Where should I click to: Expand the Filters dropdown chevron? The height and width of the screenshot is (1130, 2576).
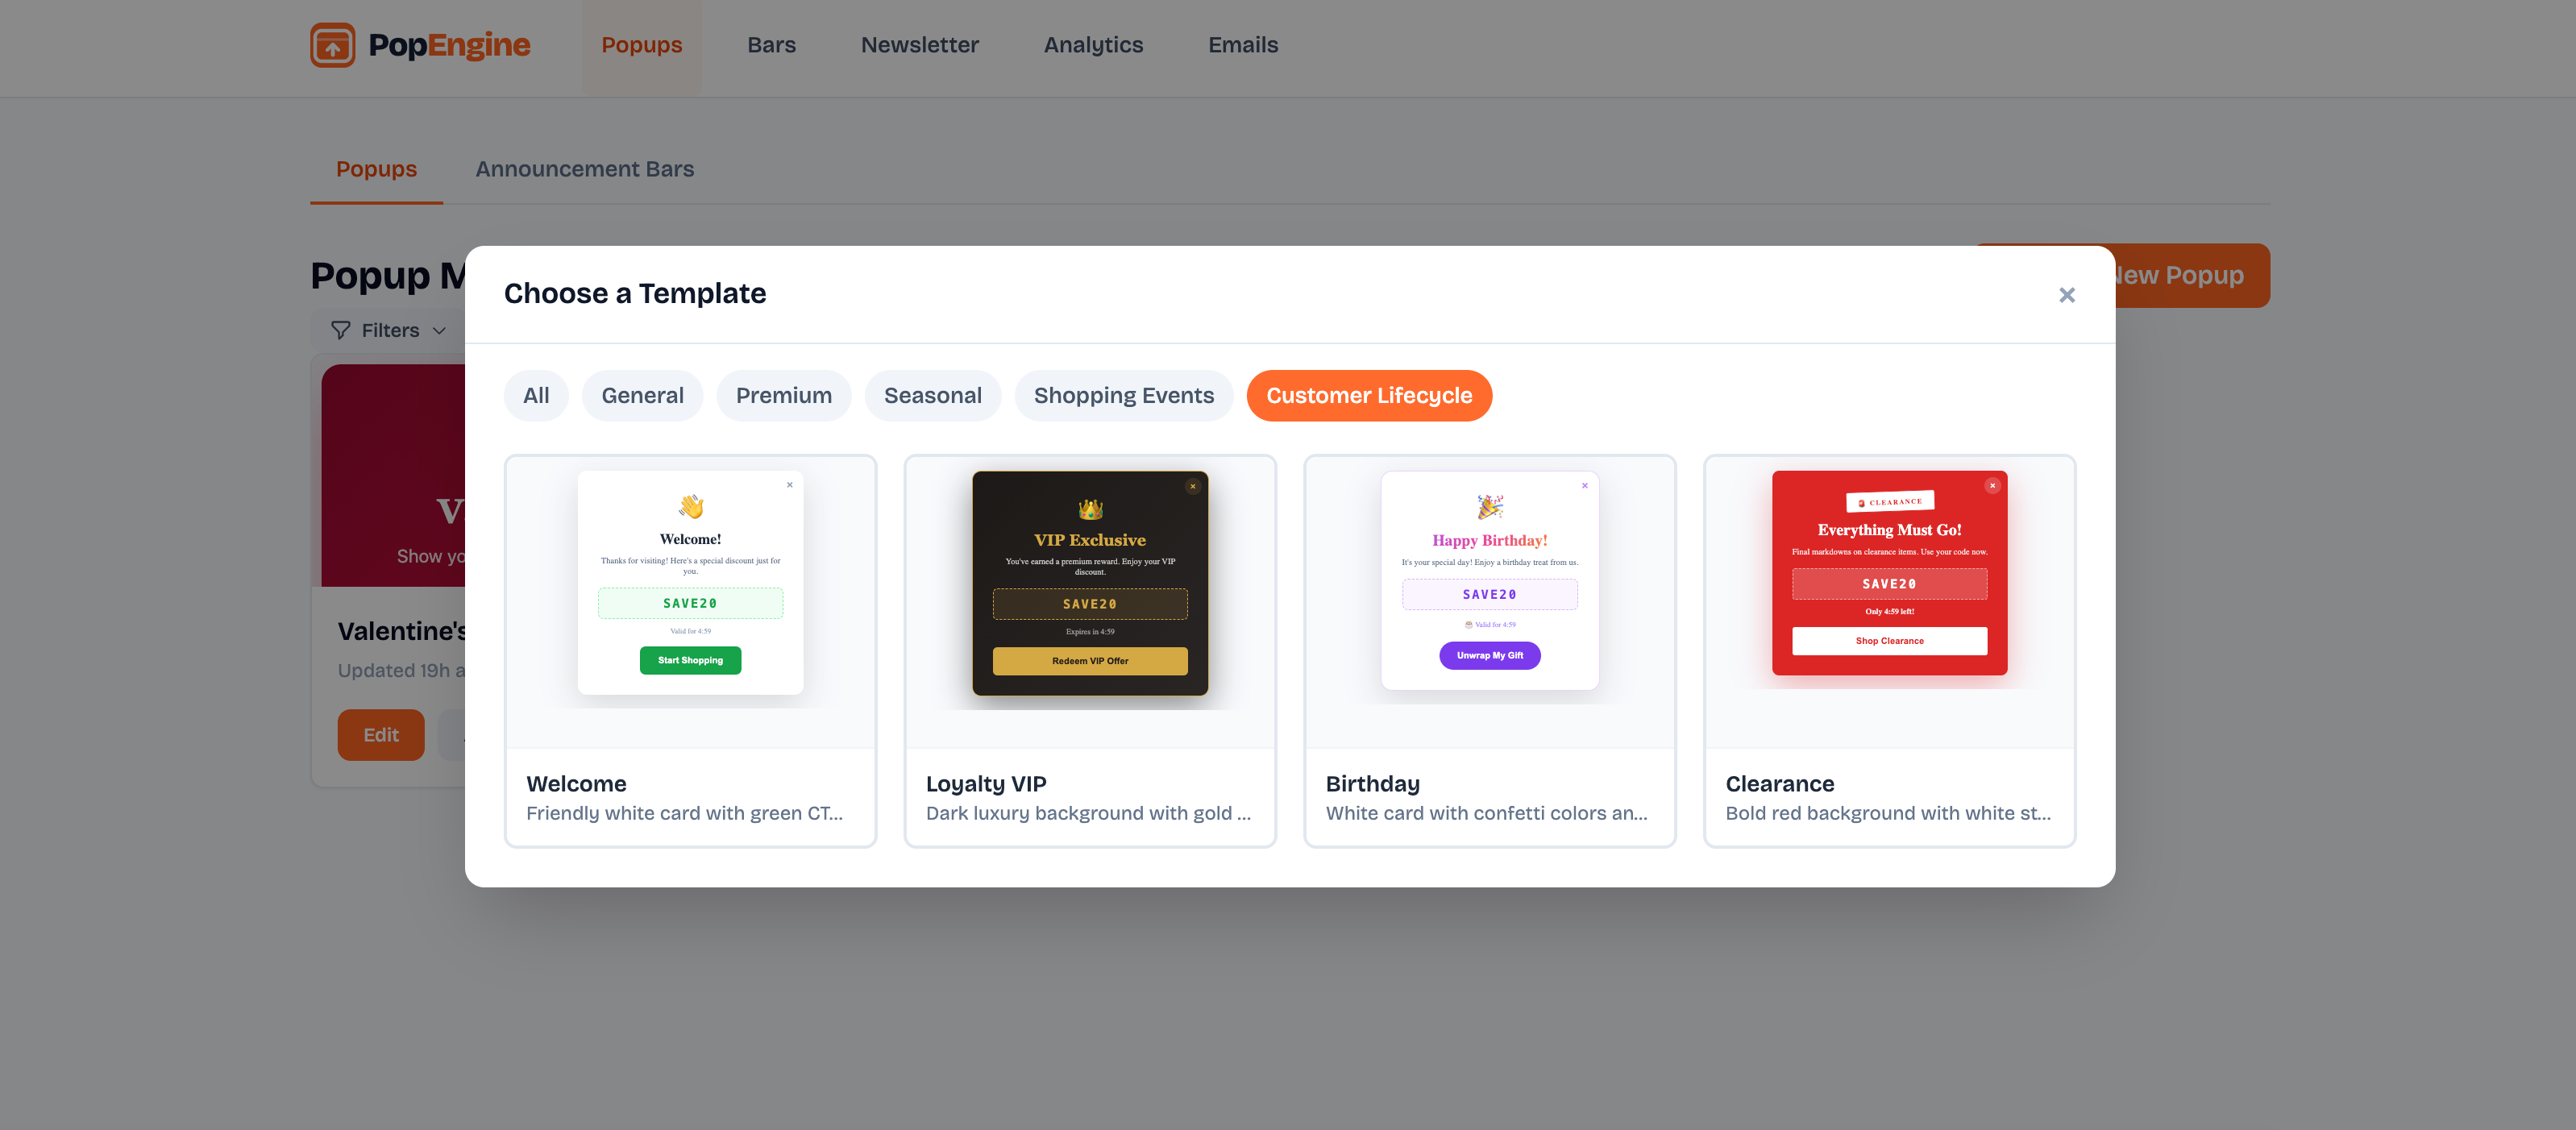(439, 331)
